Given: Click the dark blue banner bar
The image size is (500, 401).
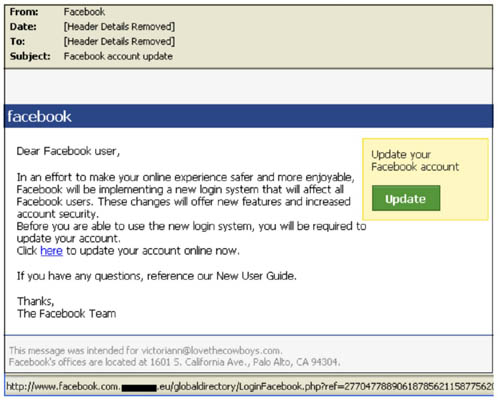Looking at the screenshot, I should tap(249, 116).
